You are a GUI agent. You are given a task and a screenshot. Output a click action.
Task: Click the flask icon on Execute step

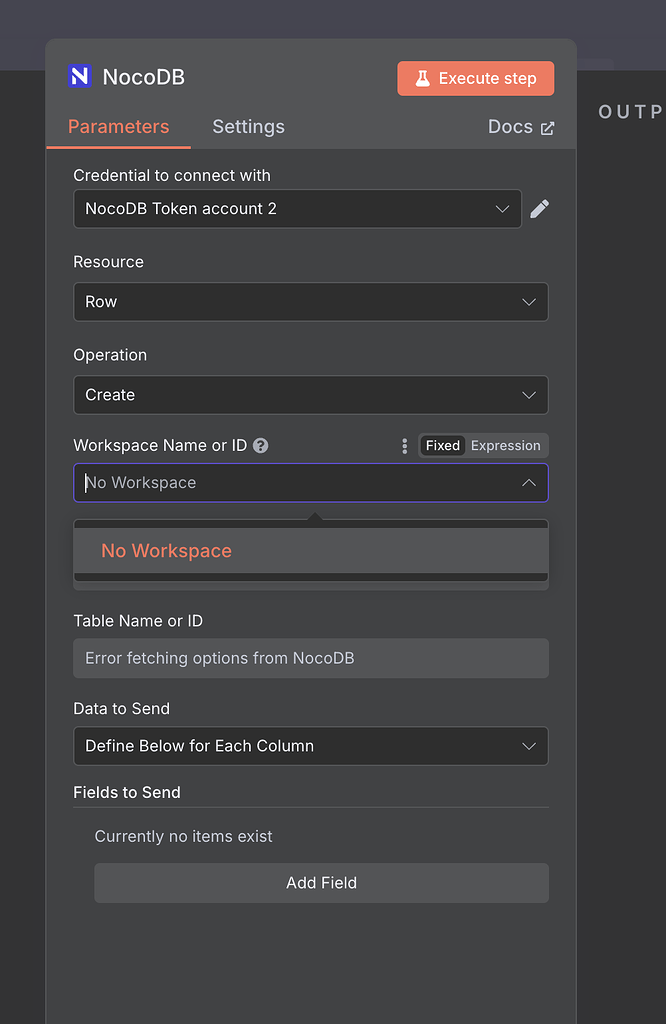coord(421,77)
